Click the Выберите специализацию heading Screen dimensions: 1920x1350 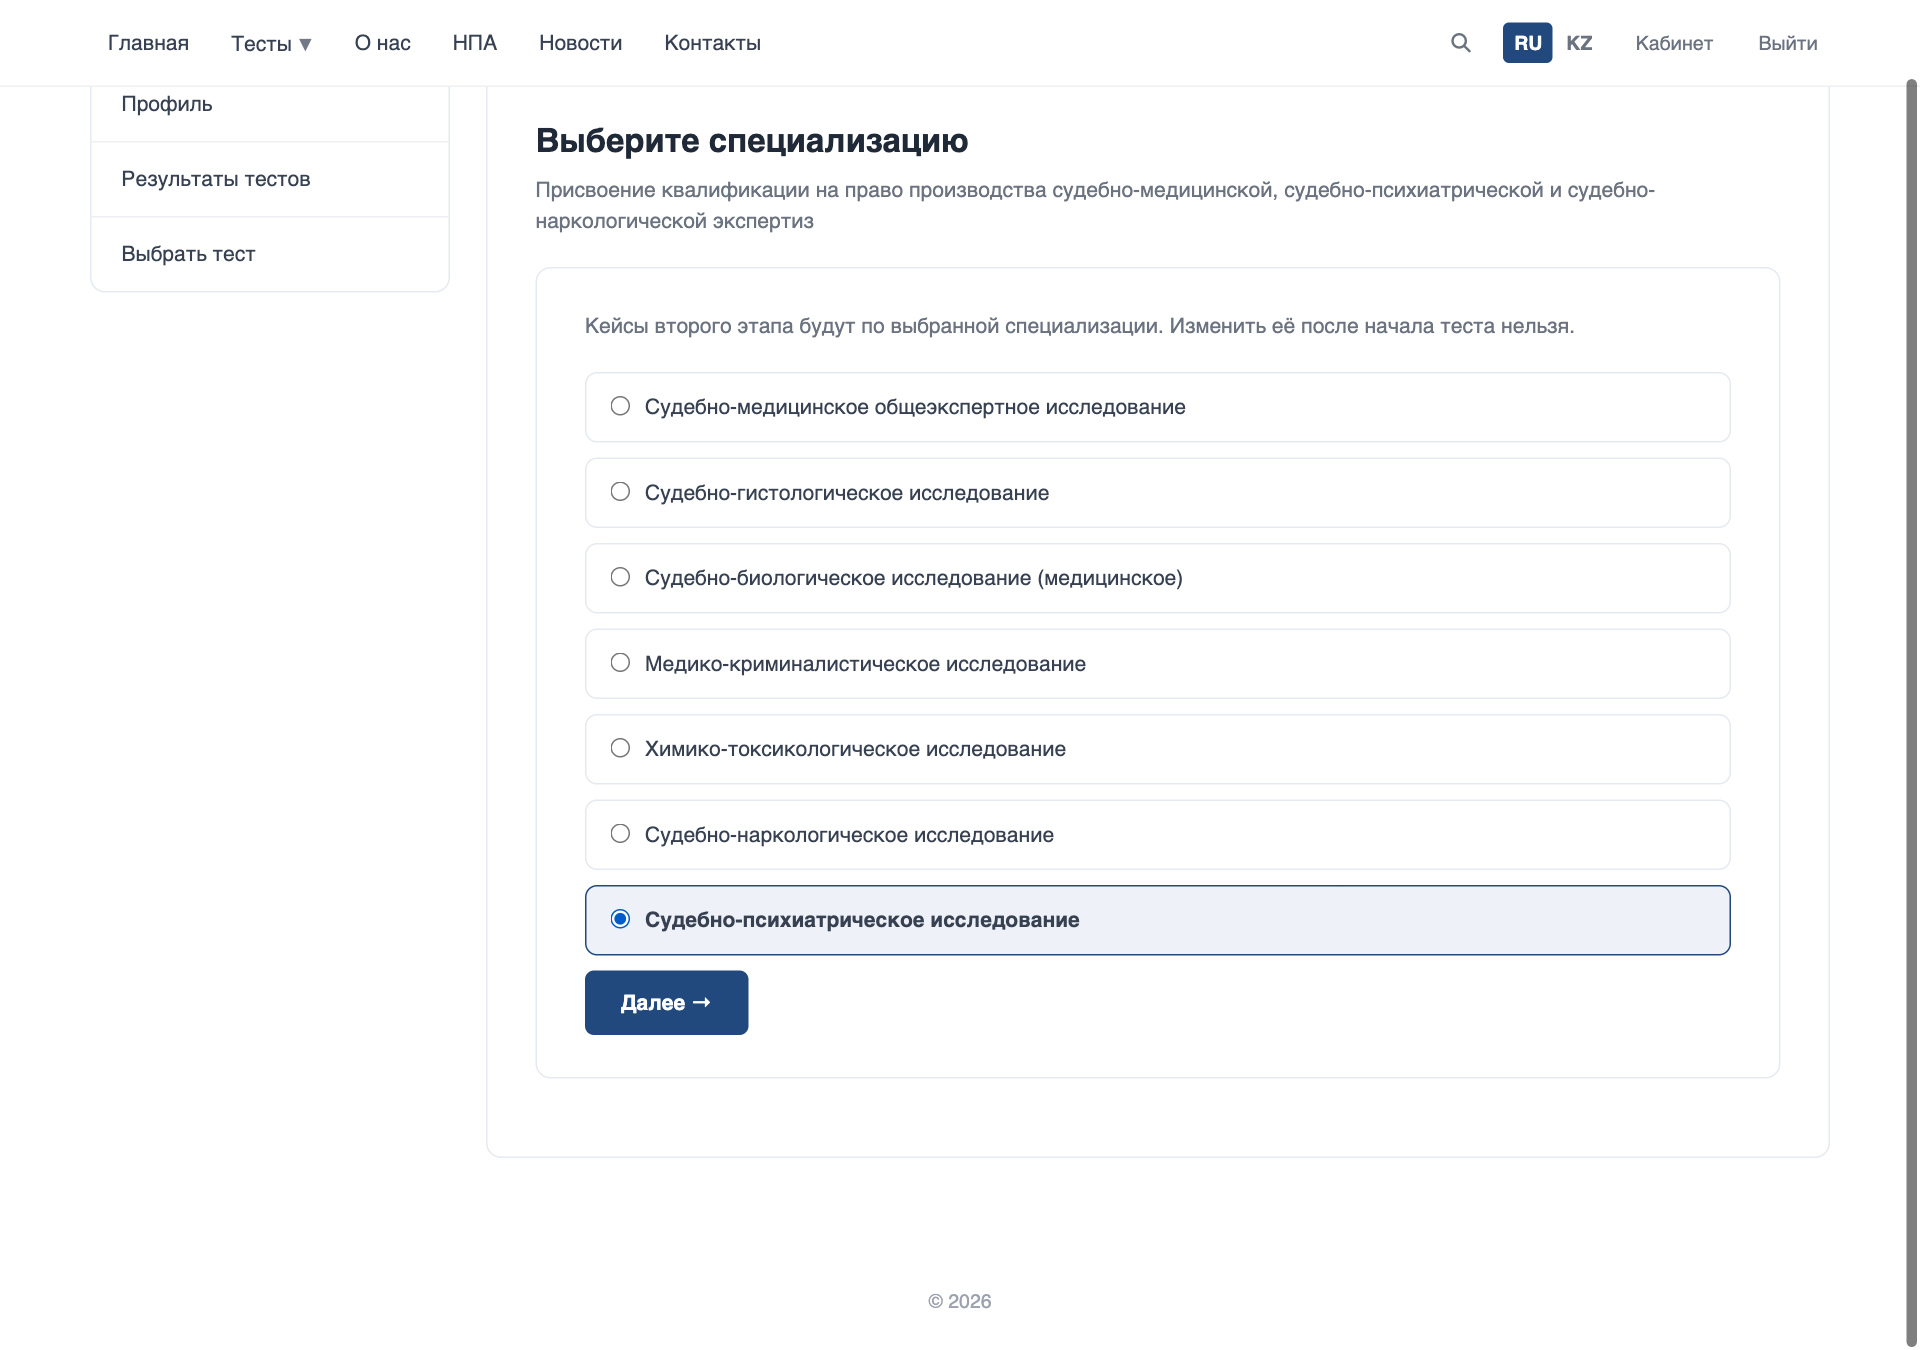[x=752, y=141]
